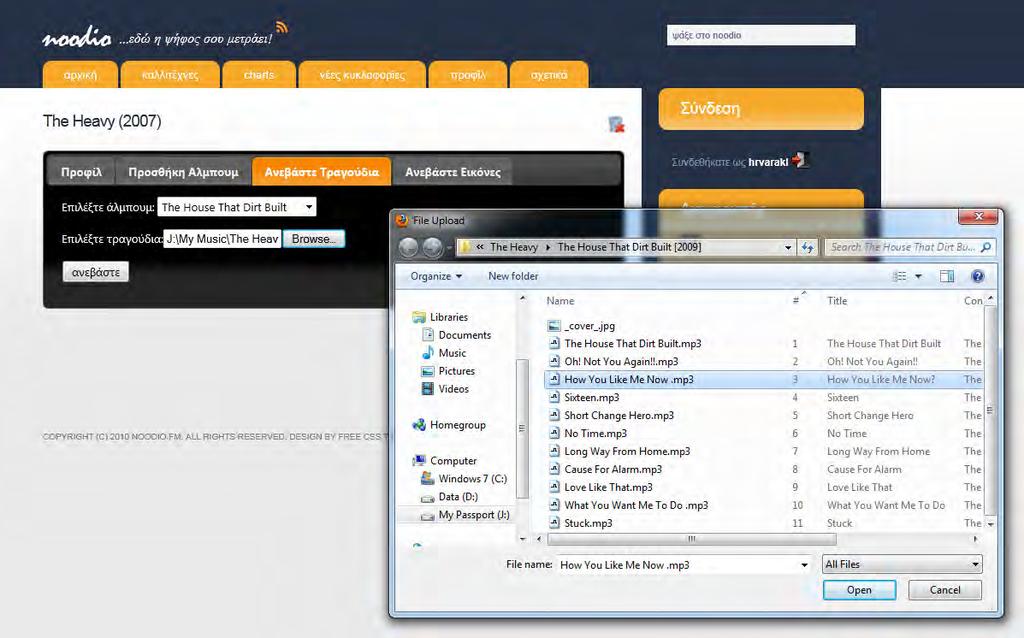Screen dimensions: 1024x638
Task: Click the logout icon next to hrvaraki
Action: click(801, 160)
